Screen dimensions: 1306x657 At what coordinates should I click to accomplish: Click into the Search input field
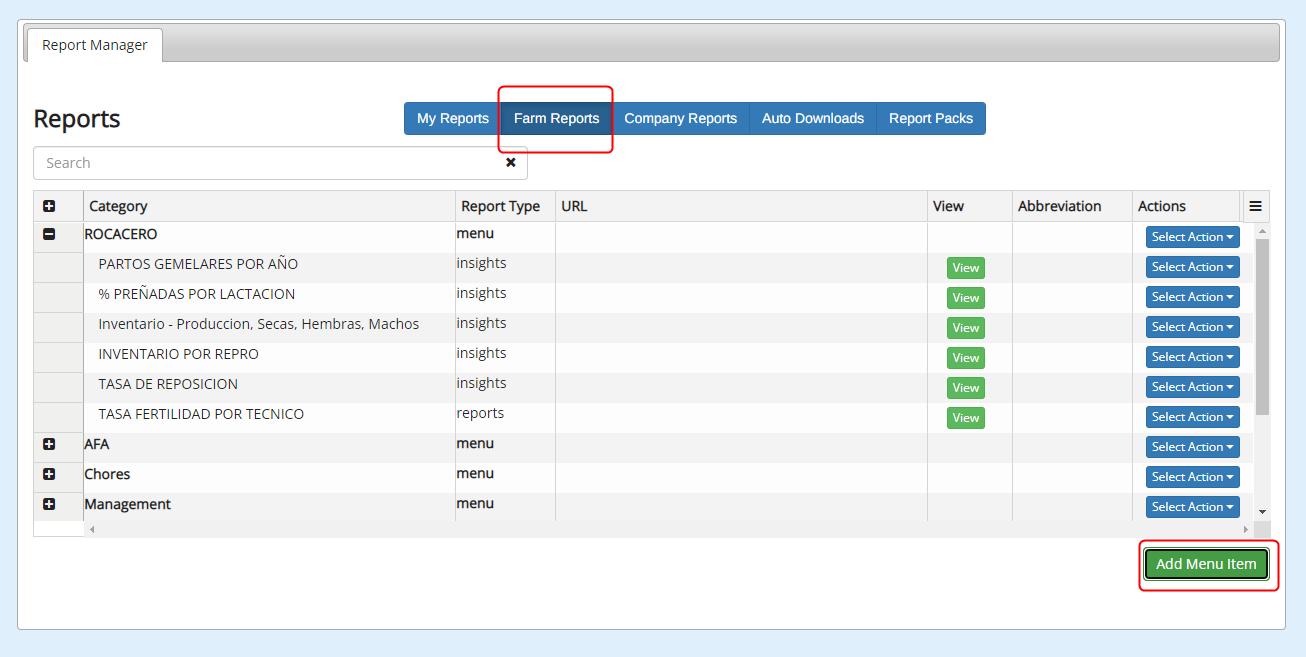[270, 163]
